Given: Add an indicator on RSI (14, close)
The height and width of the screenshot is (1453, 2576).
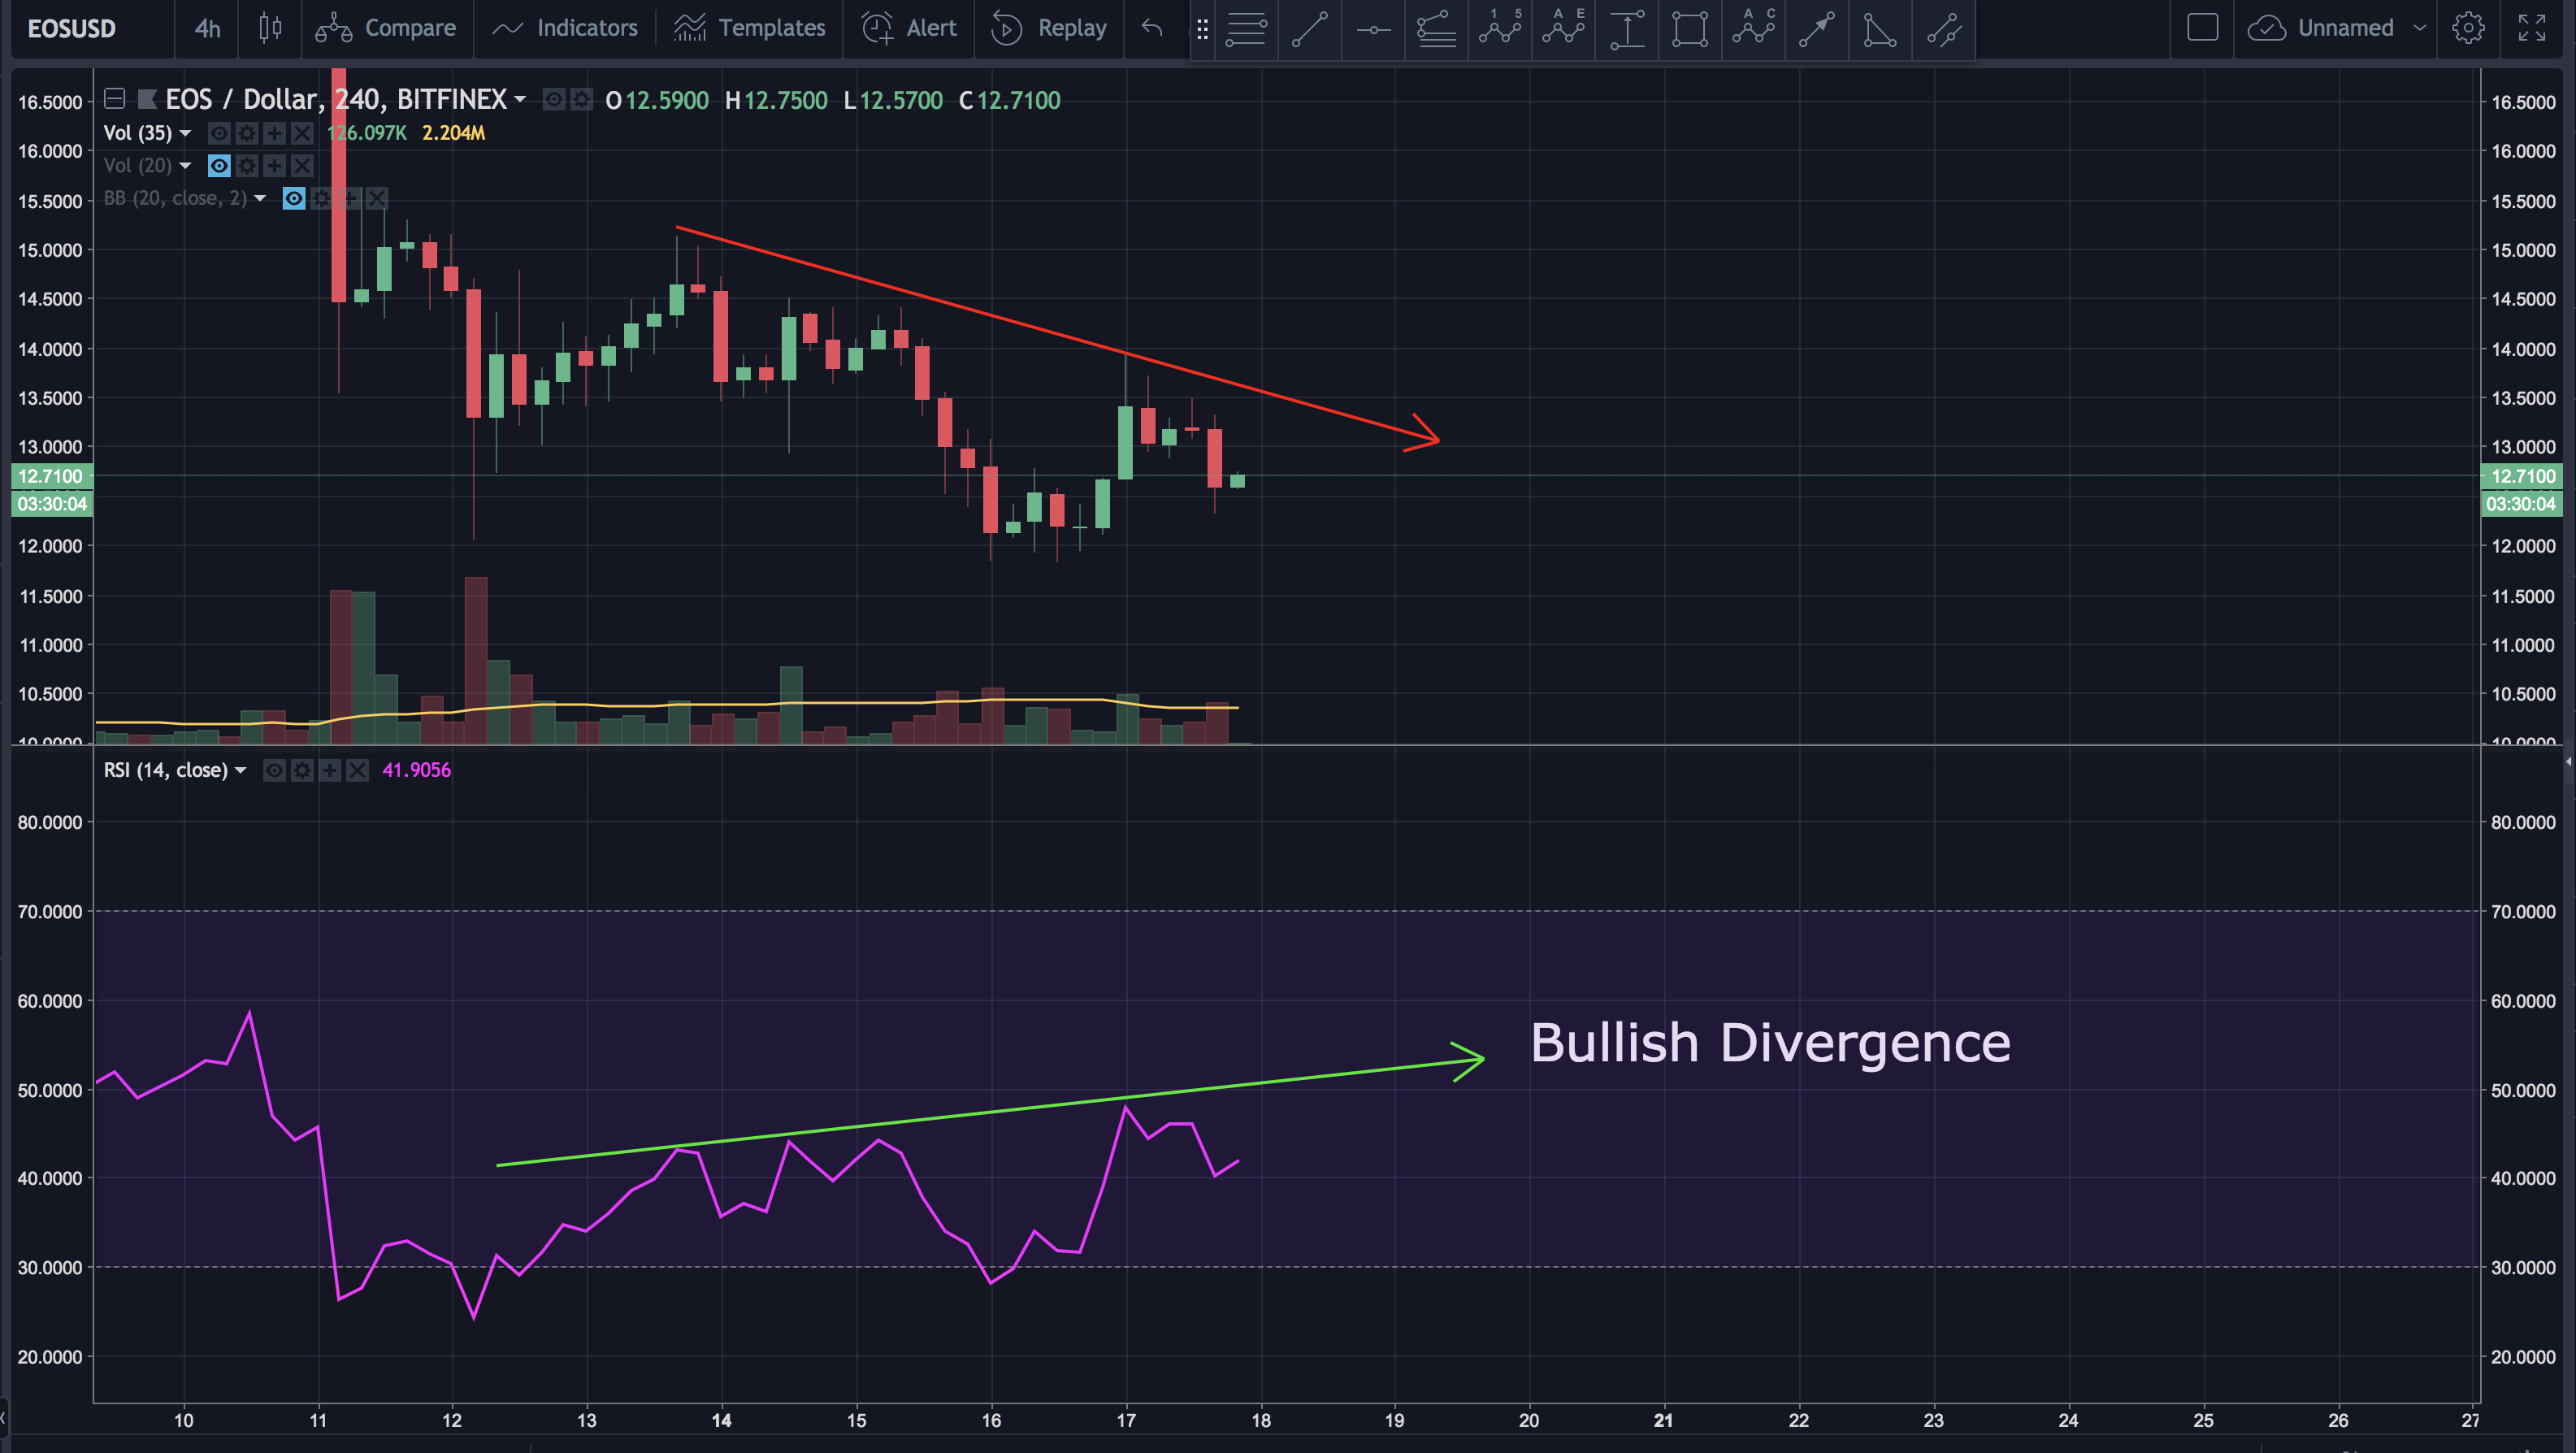Looking at the screenshot, I should click(x=329, y=770).
